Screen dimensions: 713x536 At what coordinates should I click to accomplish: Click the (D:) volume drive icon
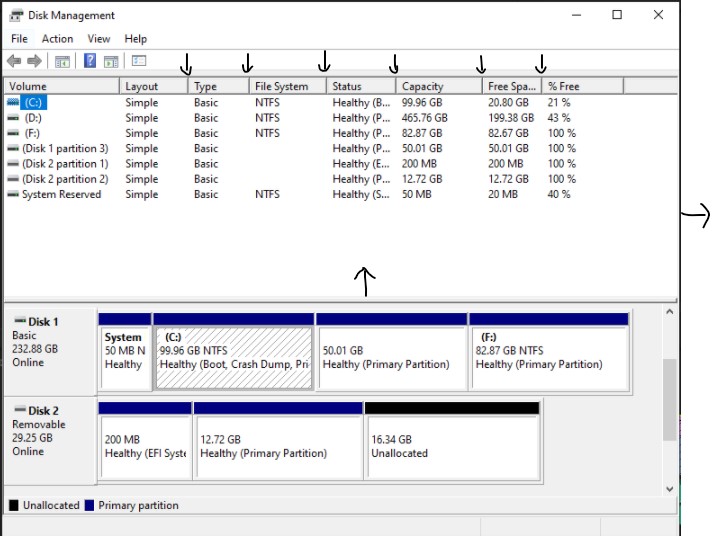coord(13,118)
